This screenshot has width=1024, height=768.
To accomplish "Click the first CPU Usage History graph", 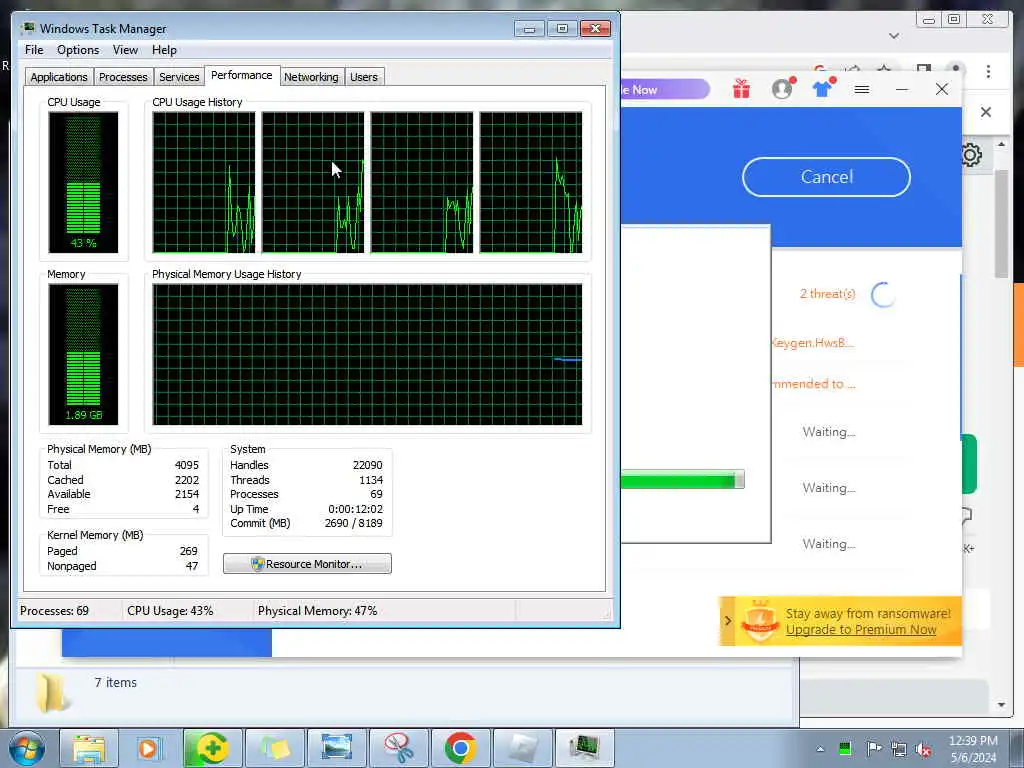I will click(204, 182).
